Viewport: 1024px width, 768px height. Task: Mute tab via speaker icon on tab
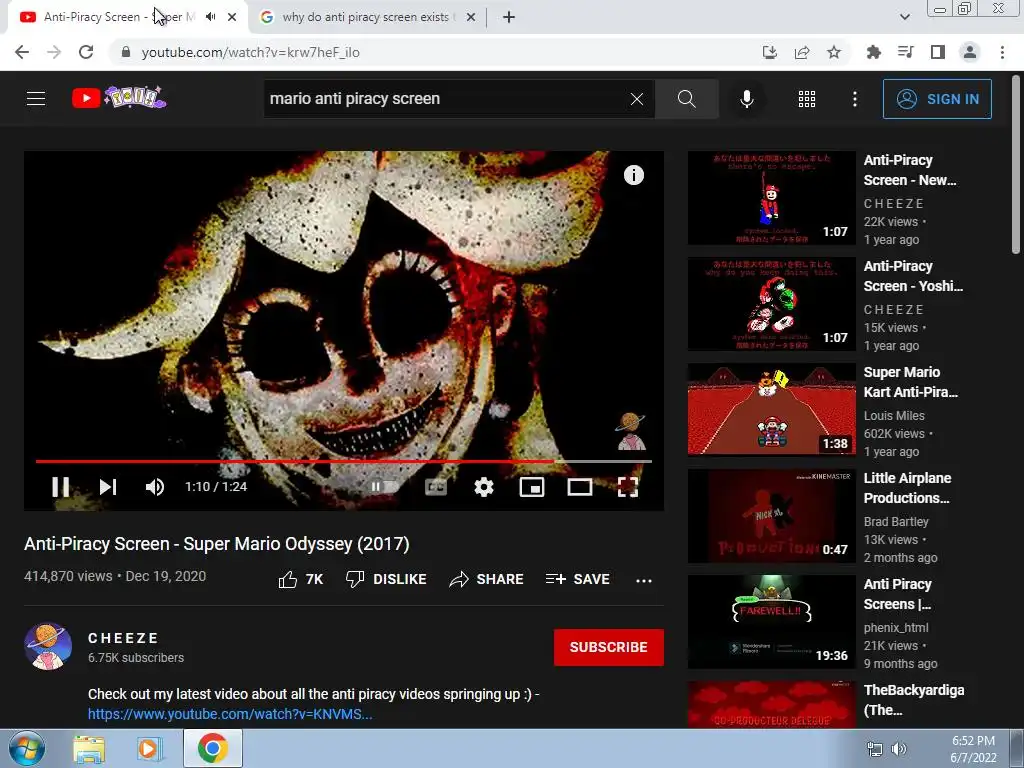[x=210, y=17]
